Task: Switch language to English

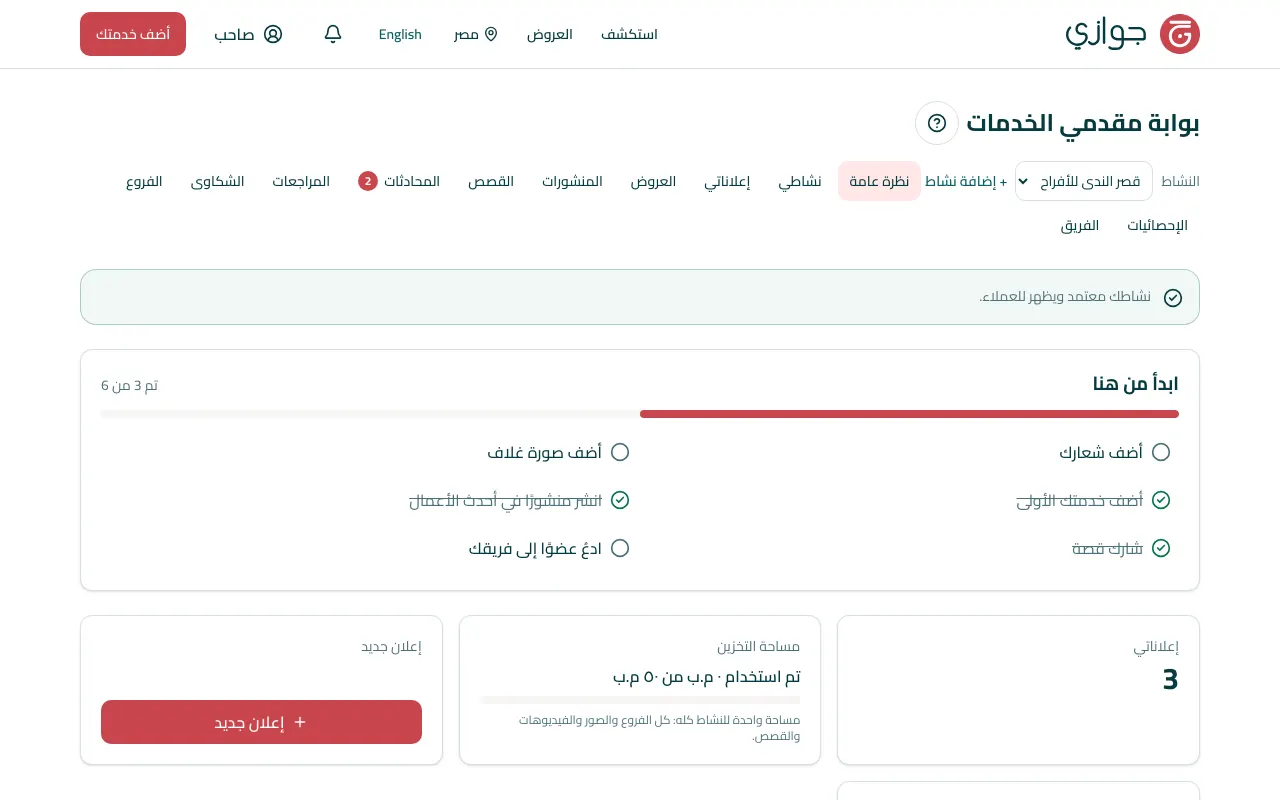Action: pos(400,34)
